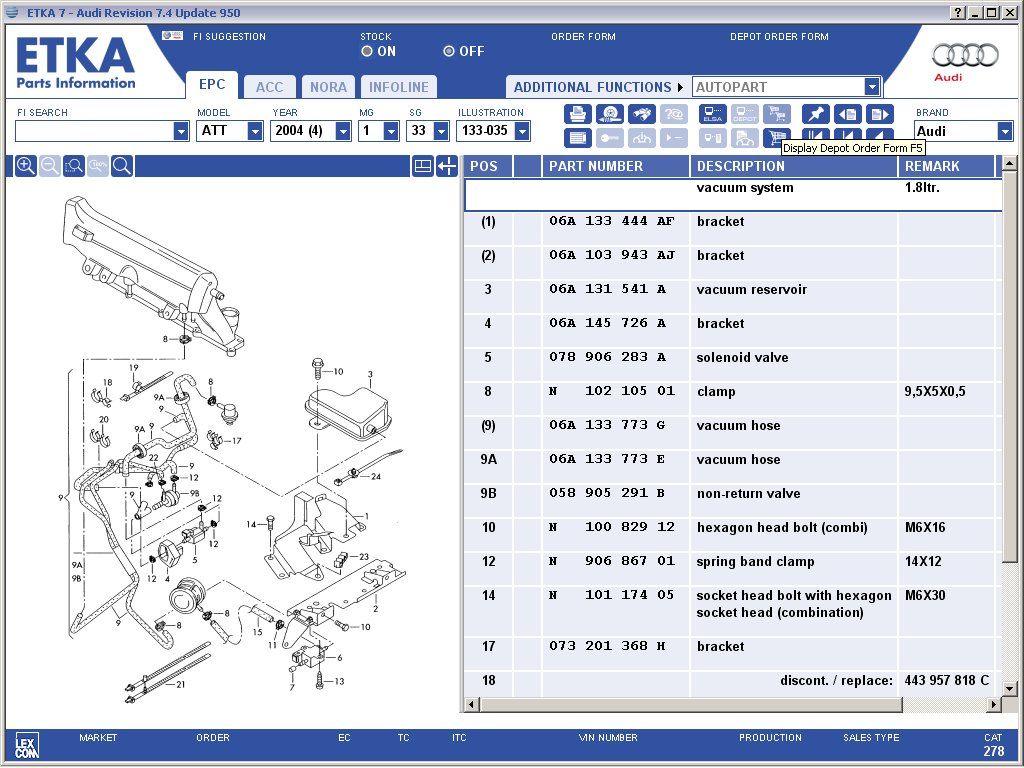The width and height of the screenshot is (1024, 768).
Task: Zoom in on the illustration
Action: [x=25, y=166]
